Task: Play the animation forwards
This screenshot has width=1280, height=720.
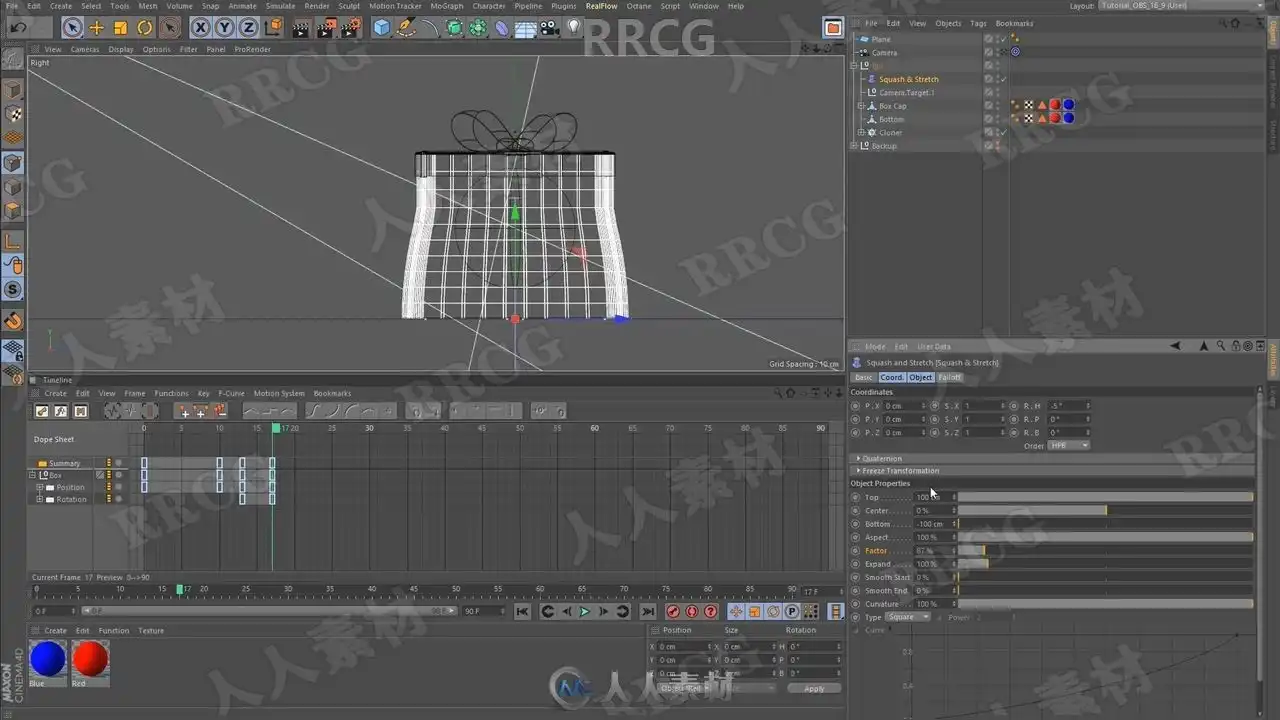Action: point(585,612)
